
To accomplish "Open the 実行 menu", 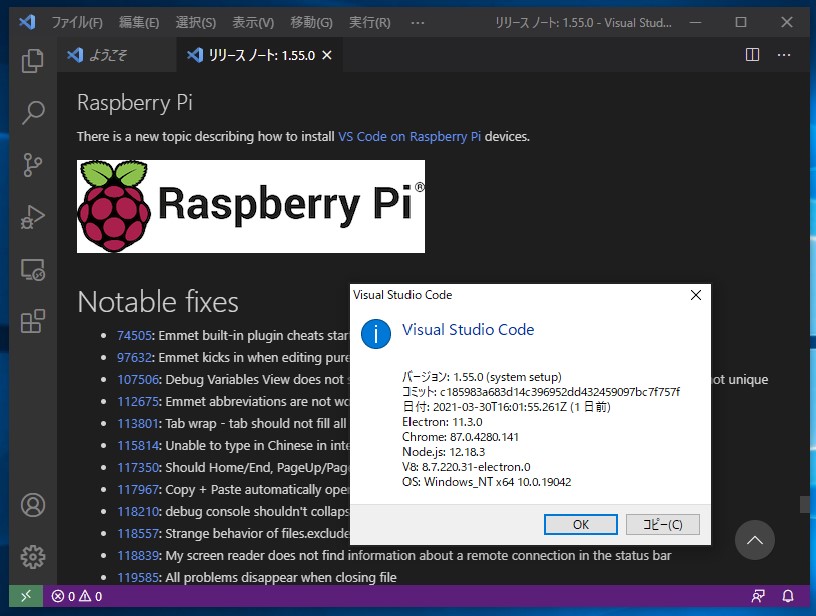I will [x=370, y=20].
